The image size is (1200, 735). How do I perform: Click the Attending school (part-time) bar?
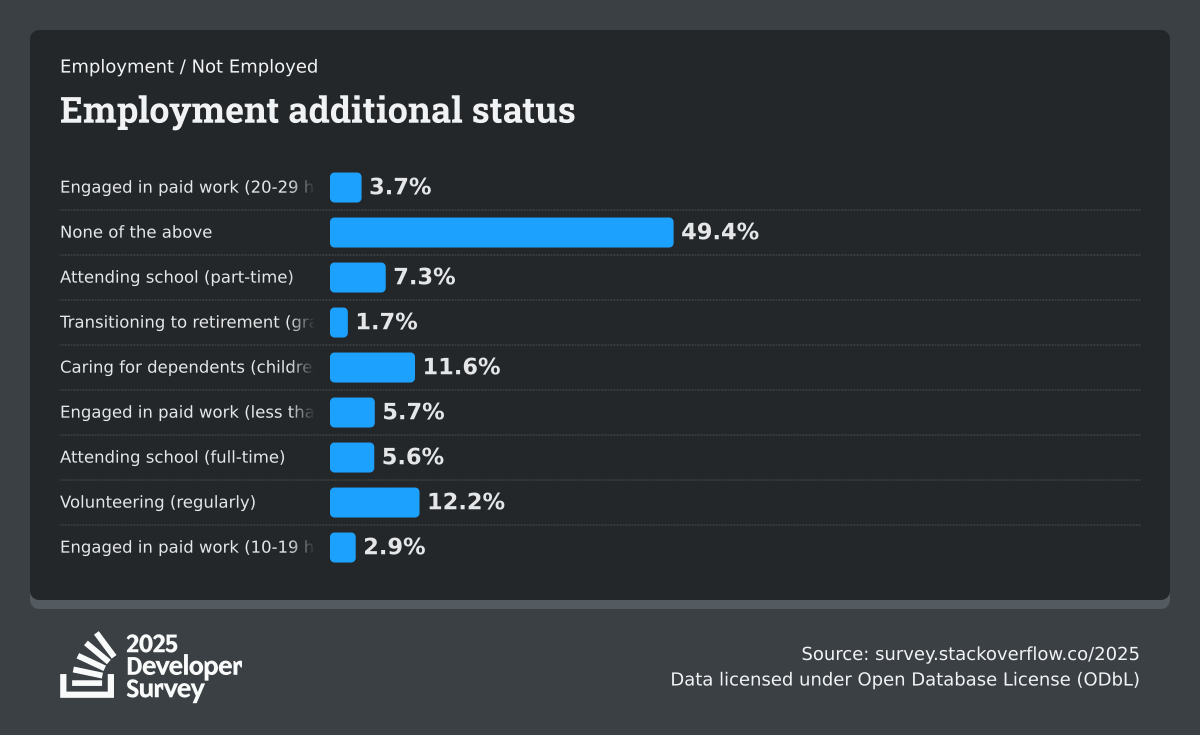[357, 277]
